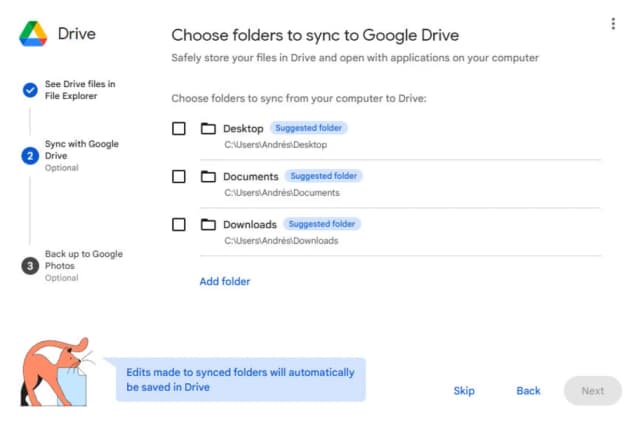Image resolution: width=640 pixels, height=421 pixels.
Task: Click the Desktop folder icon
Action: [x=208, y=129]
